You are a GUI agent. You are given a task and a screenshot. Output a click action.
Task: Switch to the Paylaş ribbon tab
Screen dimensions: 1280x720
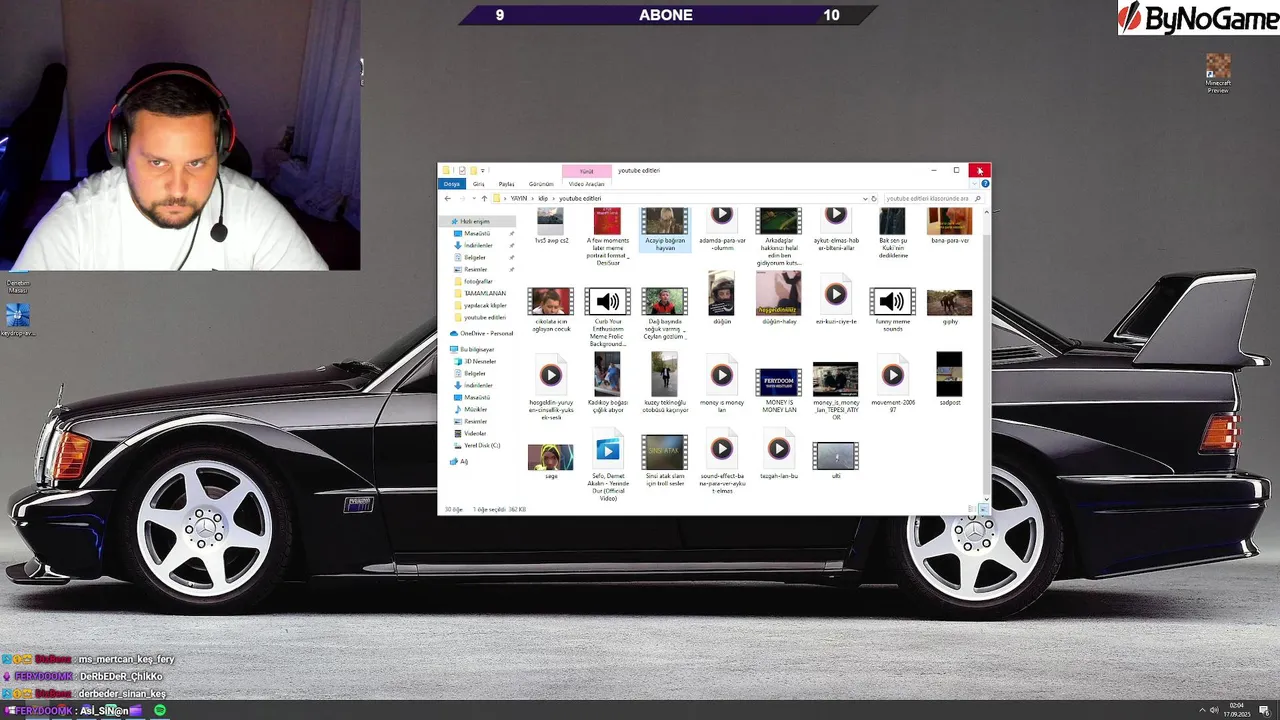click(x=507, y=184)
